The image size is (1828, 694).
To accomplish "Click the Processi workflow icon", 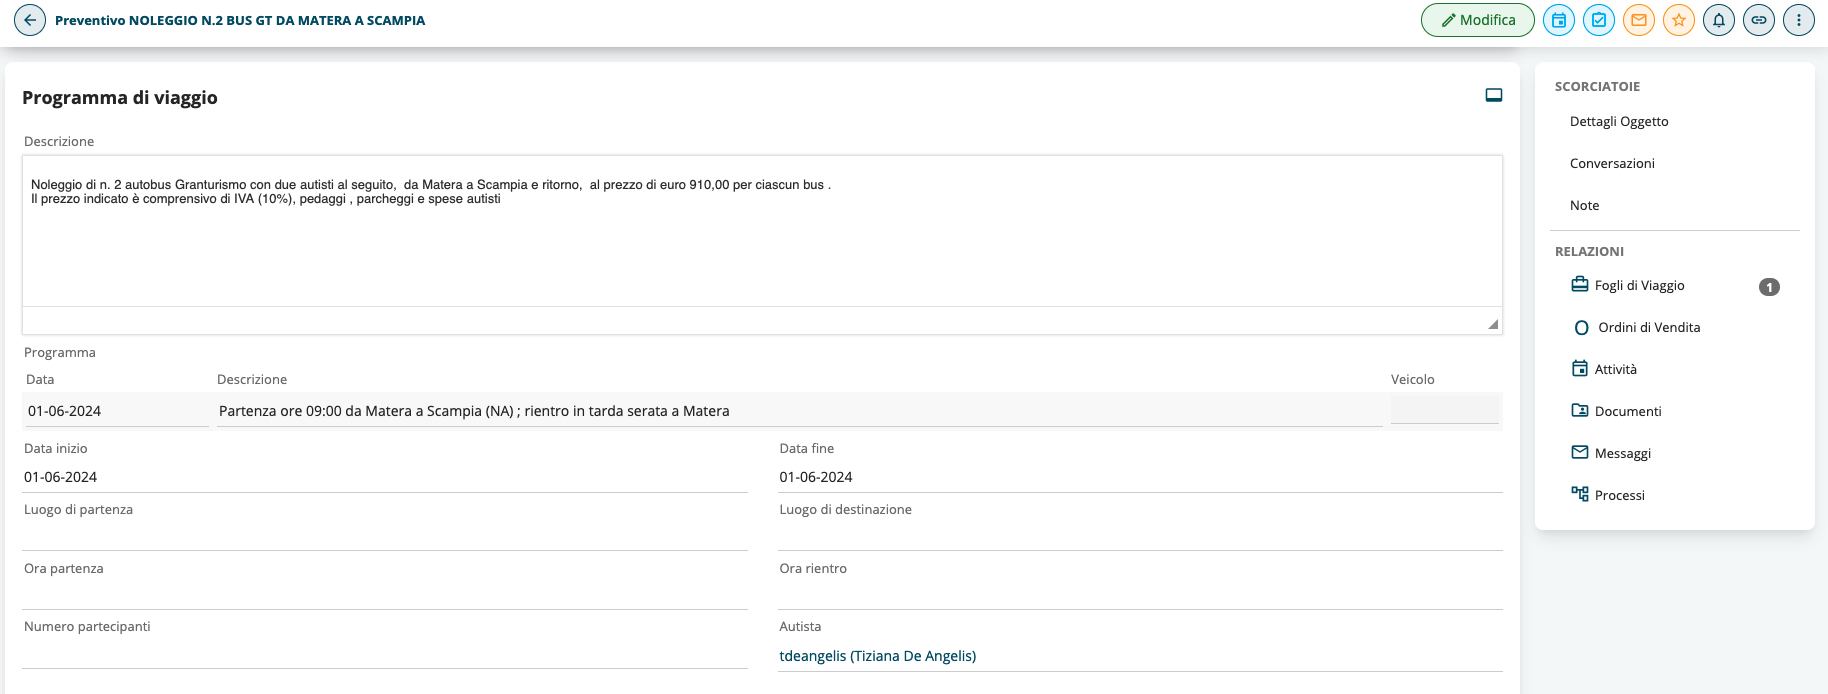I will coord(1580,494).
